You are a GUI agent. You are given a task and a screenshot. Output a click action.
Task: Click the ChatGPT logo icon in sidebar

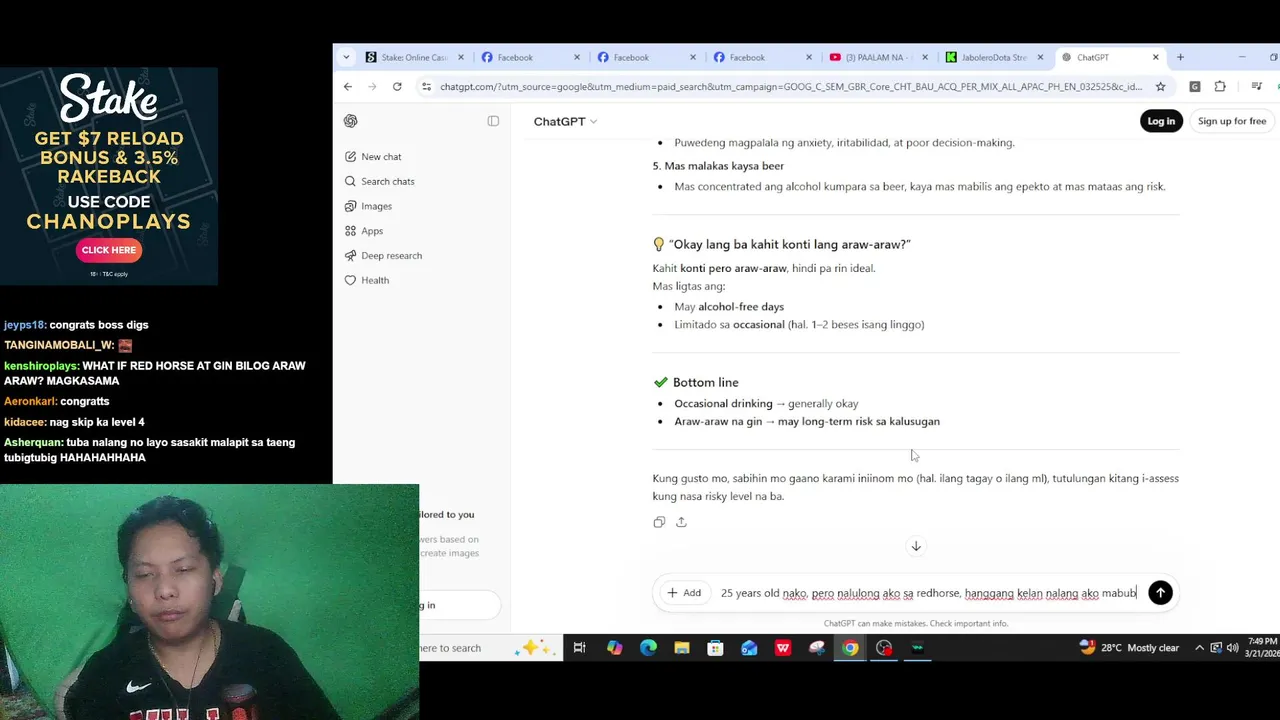tap(350, 121)
